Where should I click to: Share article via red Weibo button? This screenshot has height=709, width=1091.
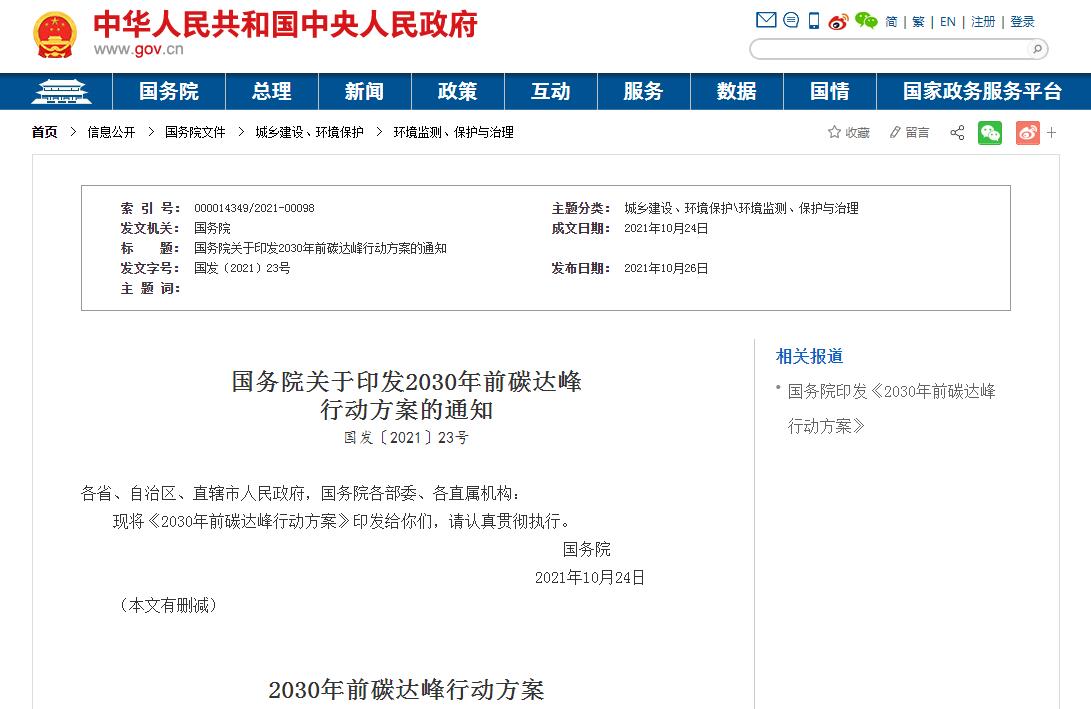pos(1028,132)
